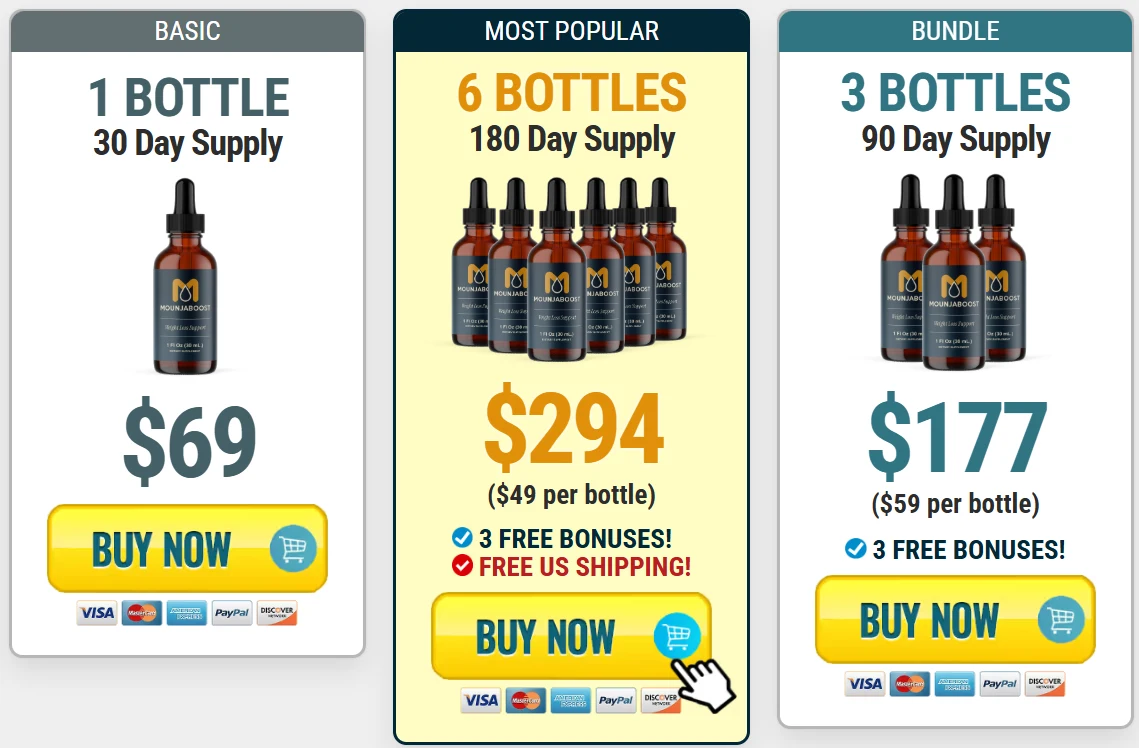The width and height of the screenshot is (1139, 748).
Task: Click the cart icon on the 1 Bottle button
Action: [293, 548]
